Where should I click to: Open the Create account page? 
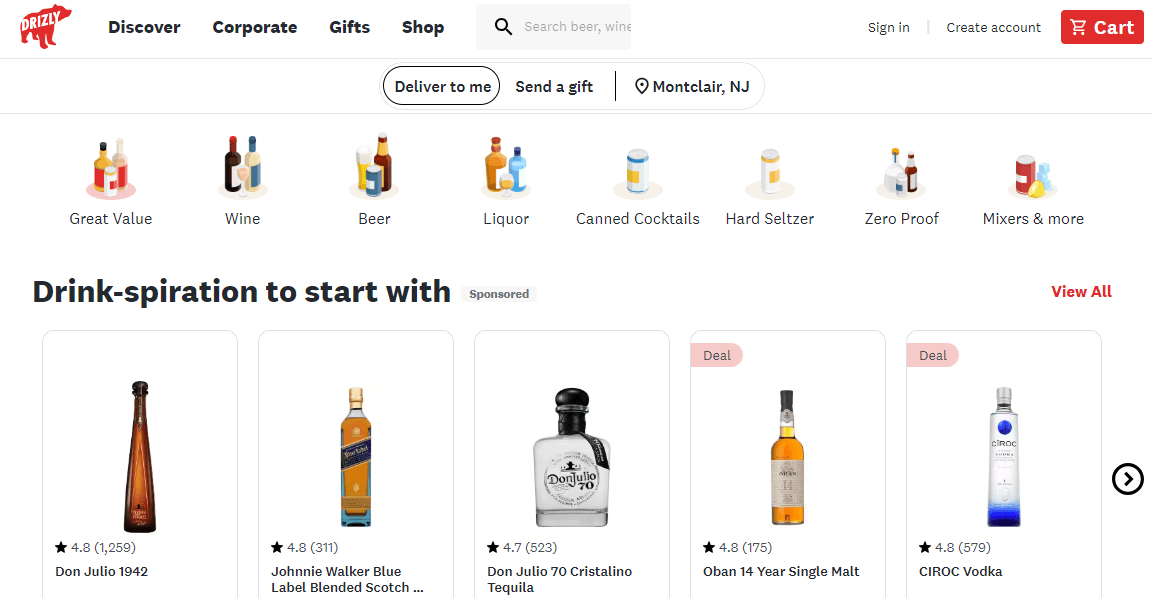tap(993, 27)
